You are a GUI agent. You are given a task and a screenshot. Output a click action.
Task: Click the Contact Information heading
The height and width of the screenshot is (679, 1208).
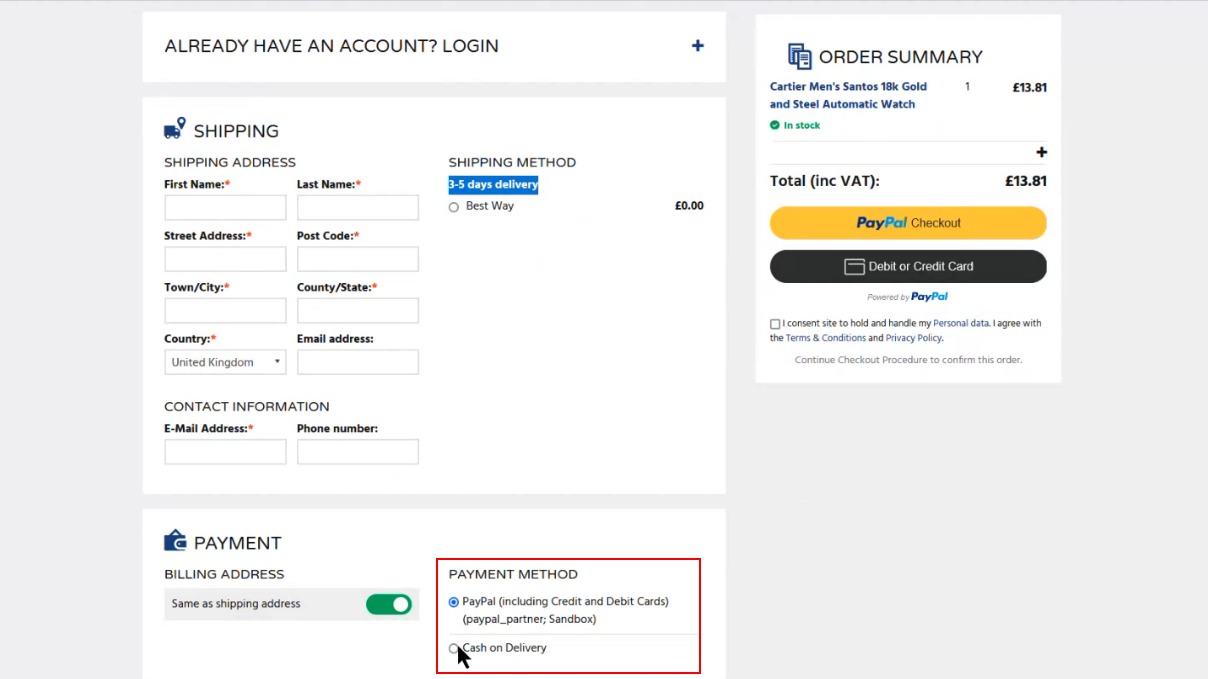[247, 406]
